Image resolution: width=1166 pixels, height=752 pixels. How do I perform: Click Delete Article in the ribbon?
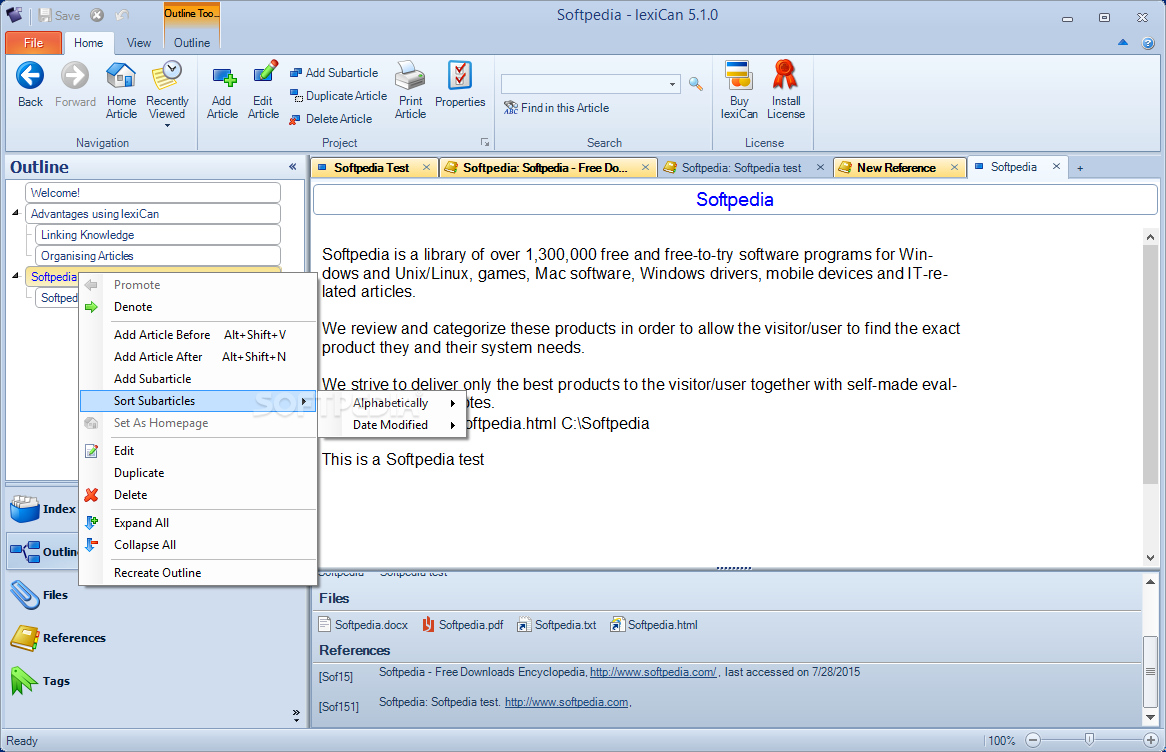click(x=331, y=119)
